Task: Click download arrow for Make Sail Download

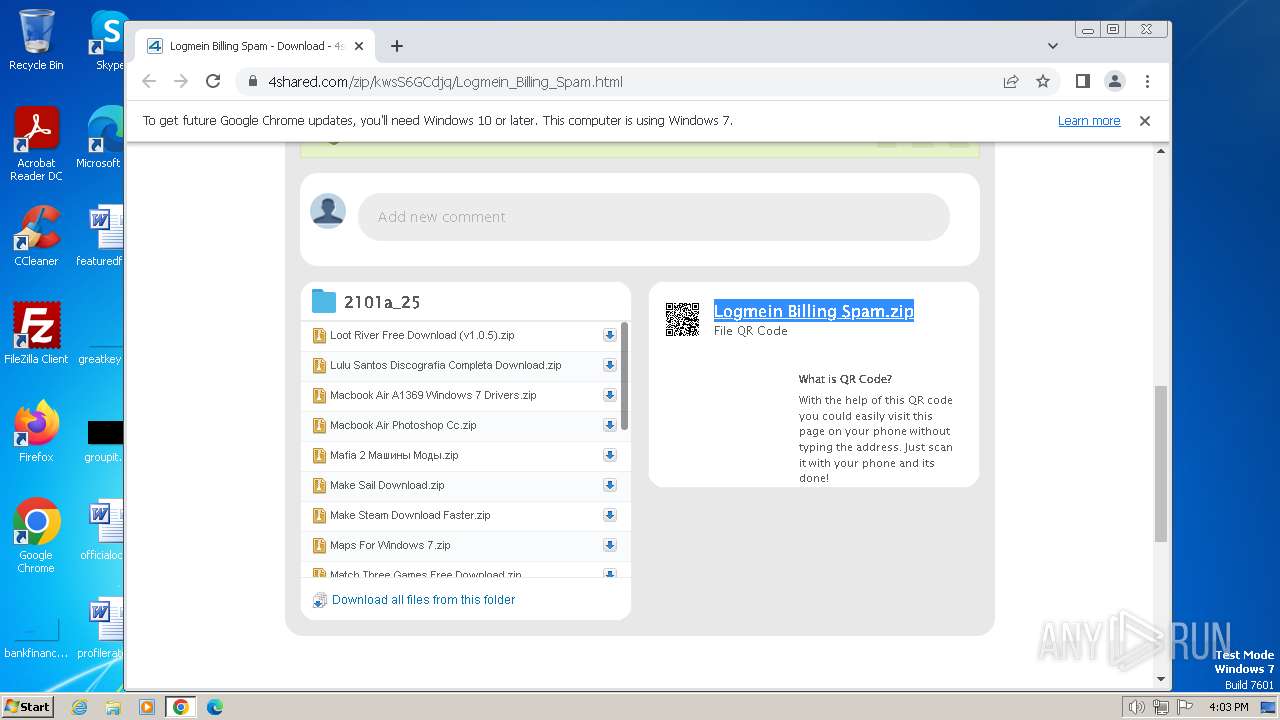Action: click(609, 485)
